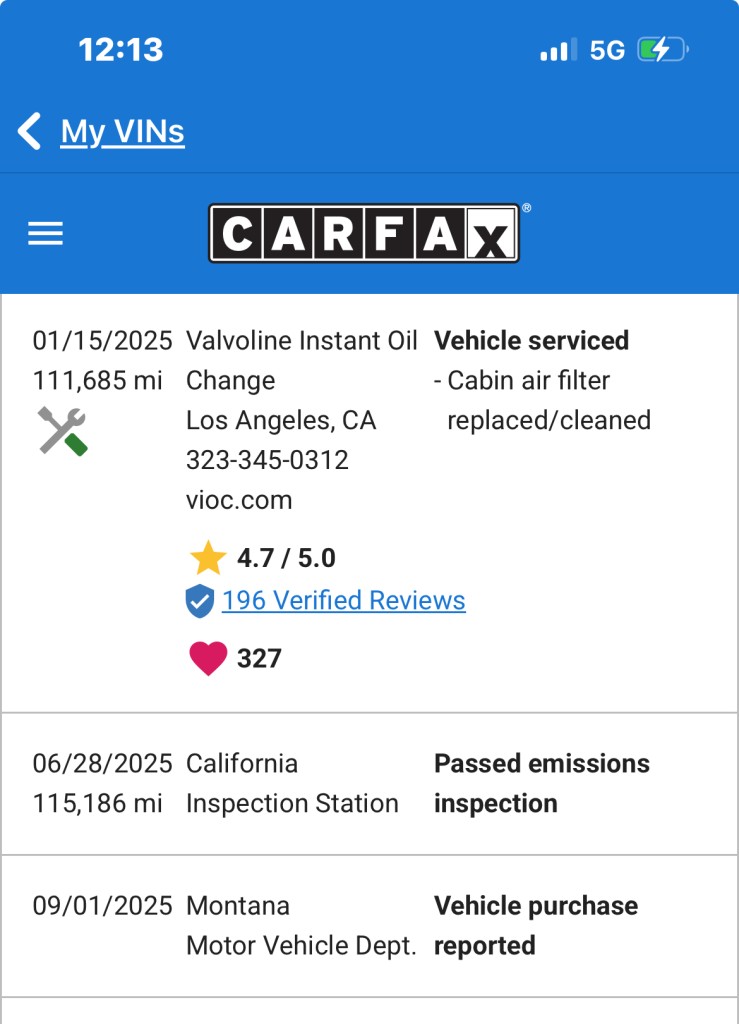739x1024 pixels.
Task: Tap the 12:13 status bar clock
Action: (x=121, y=50)
